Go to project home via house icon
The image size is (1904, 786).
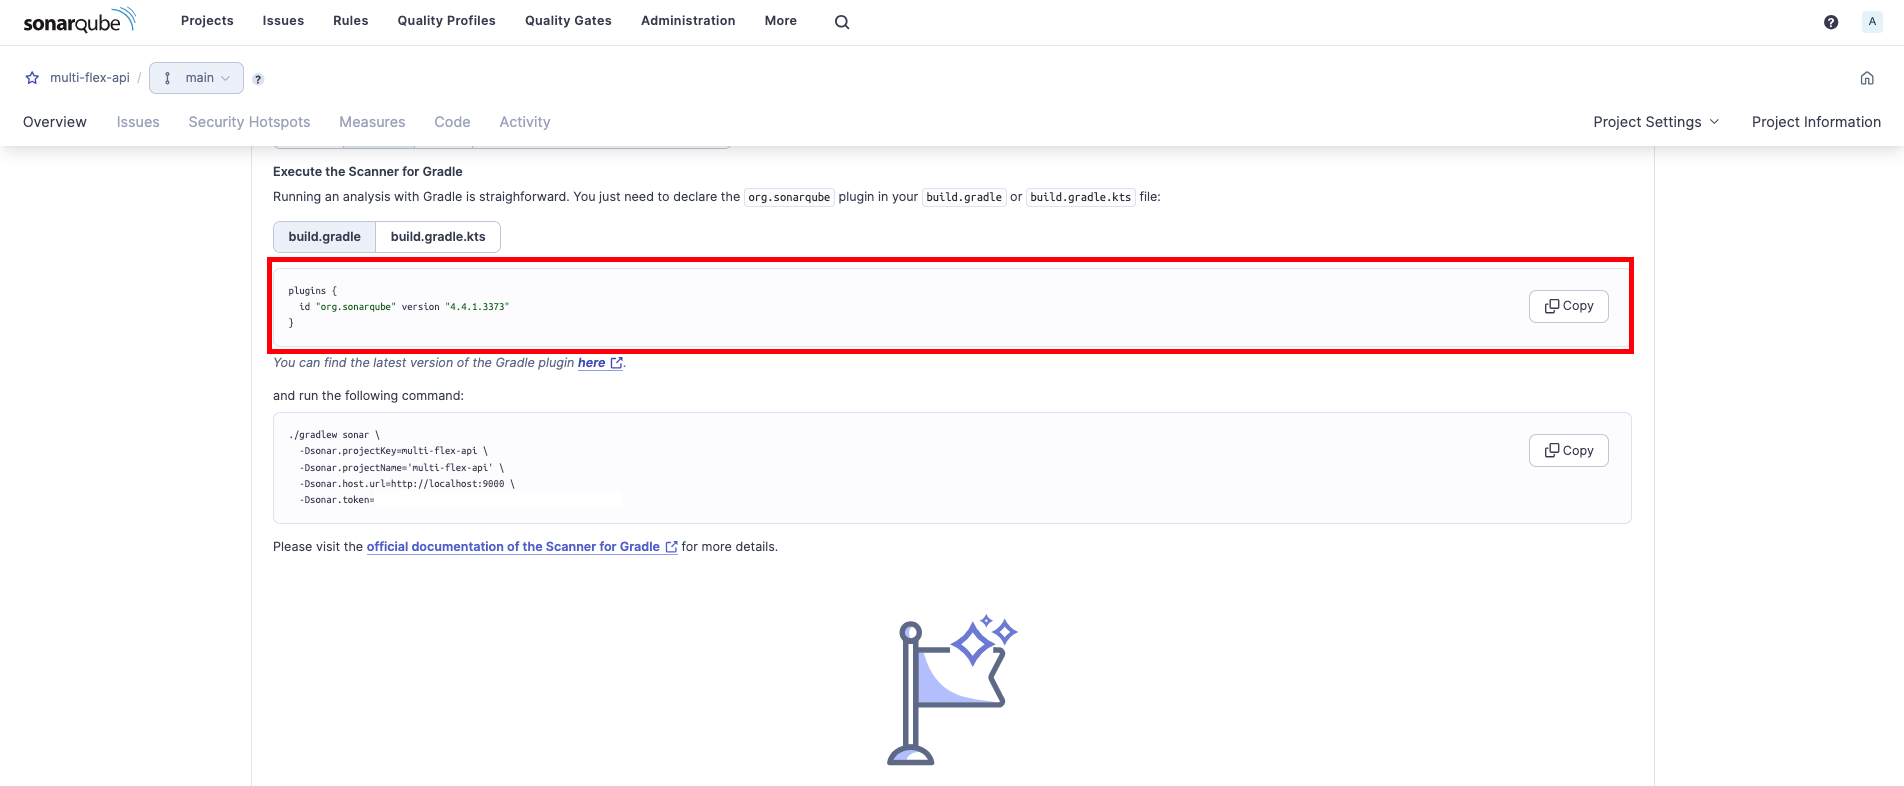(1867, 78)
